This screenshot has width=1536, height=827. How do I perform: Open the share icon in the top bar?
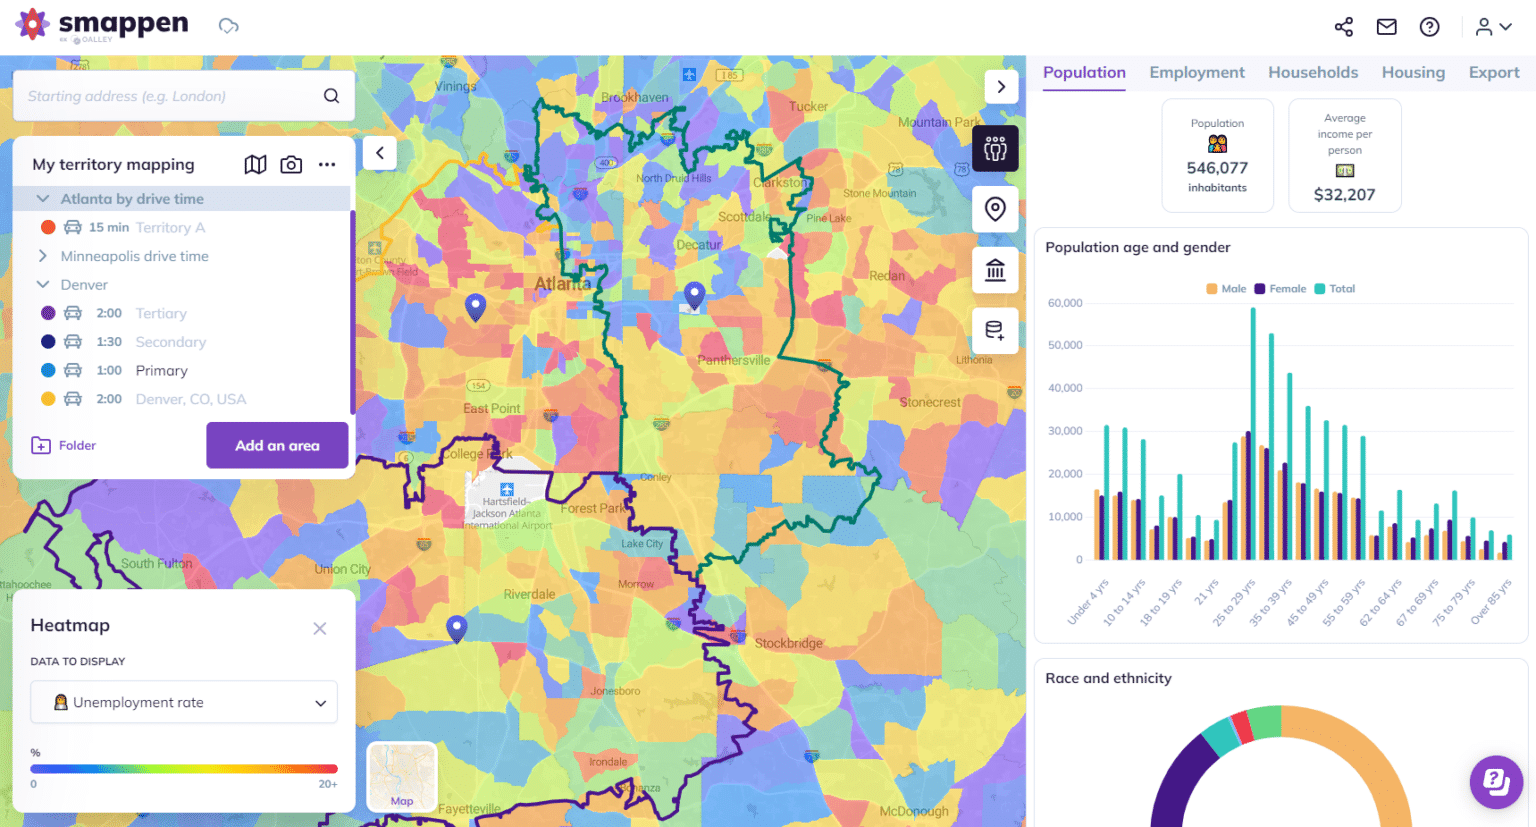[1343, 27]
